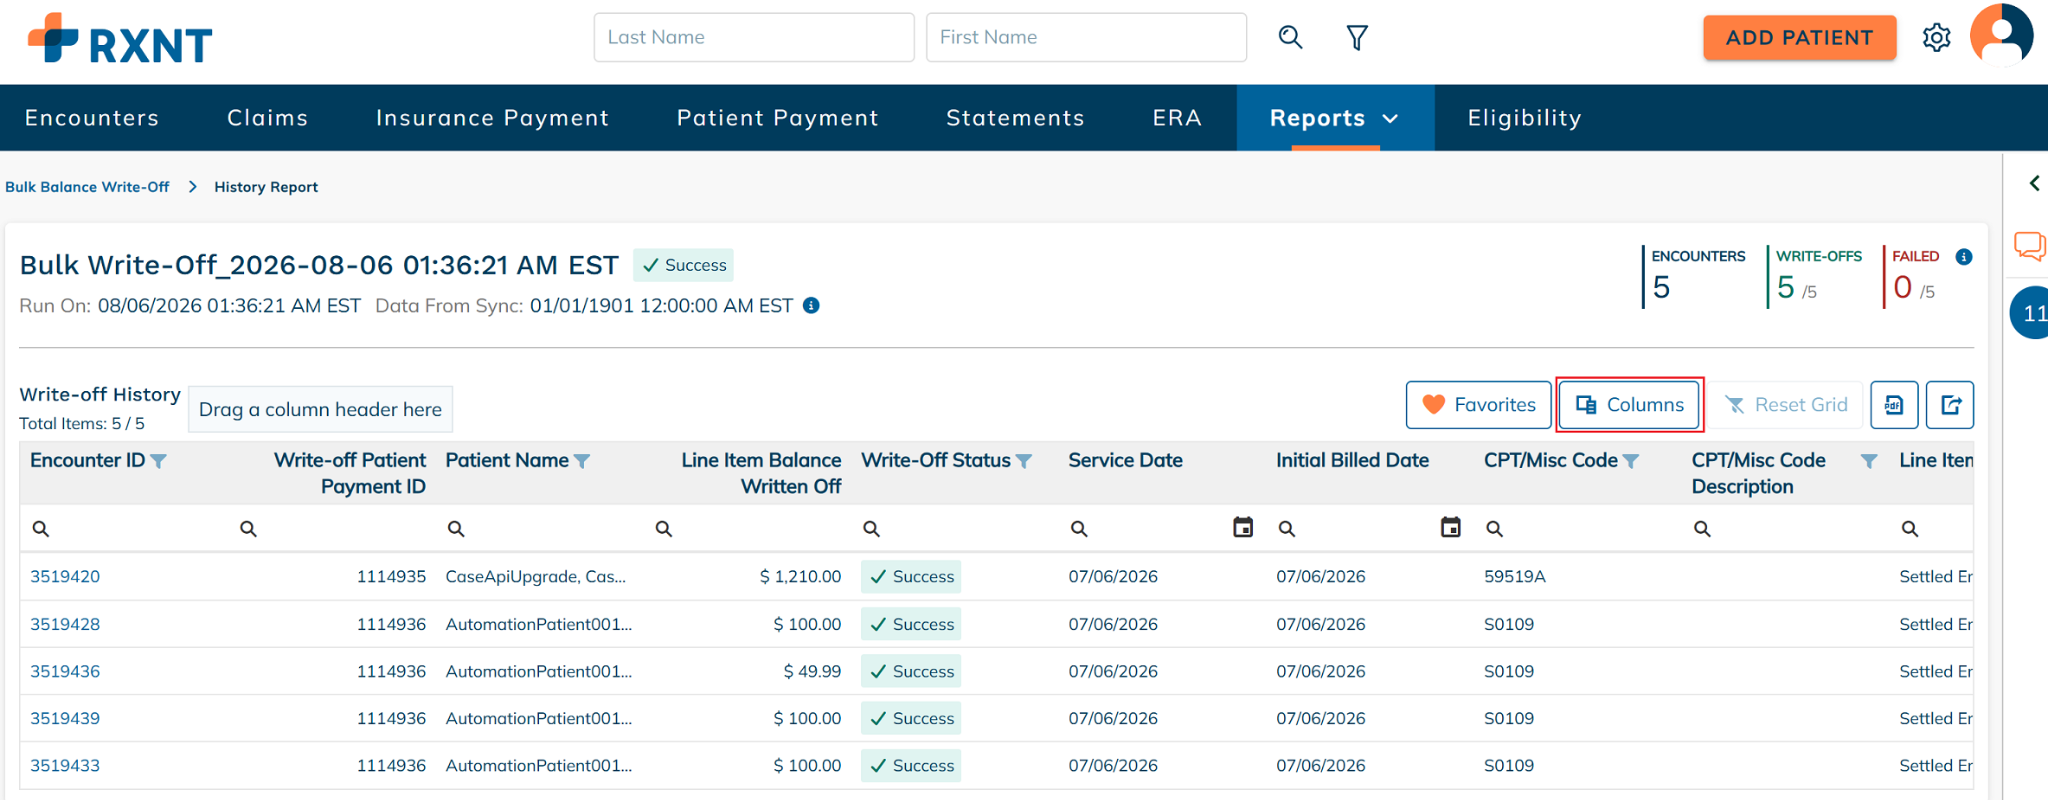Viewport: 2048px width, 800px height.
Task: Click the Initial Billed Date filter input
Action: 1366,528
